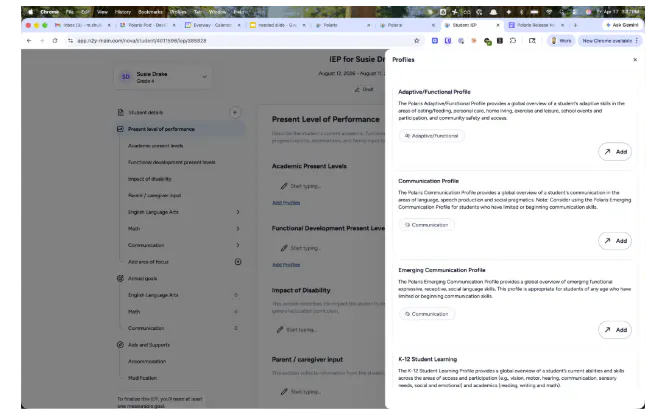The height and width of the screenshot is (418, 652).
Task: Select Accommodation in sidebar
Action: pyautogui.click(x=148, y=363)
